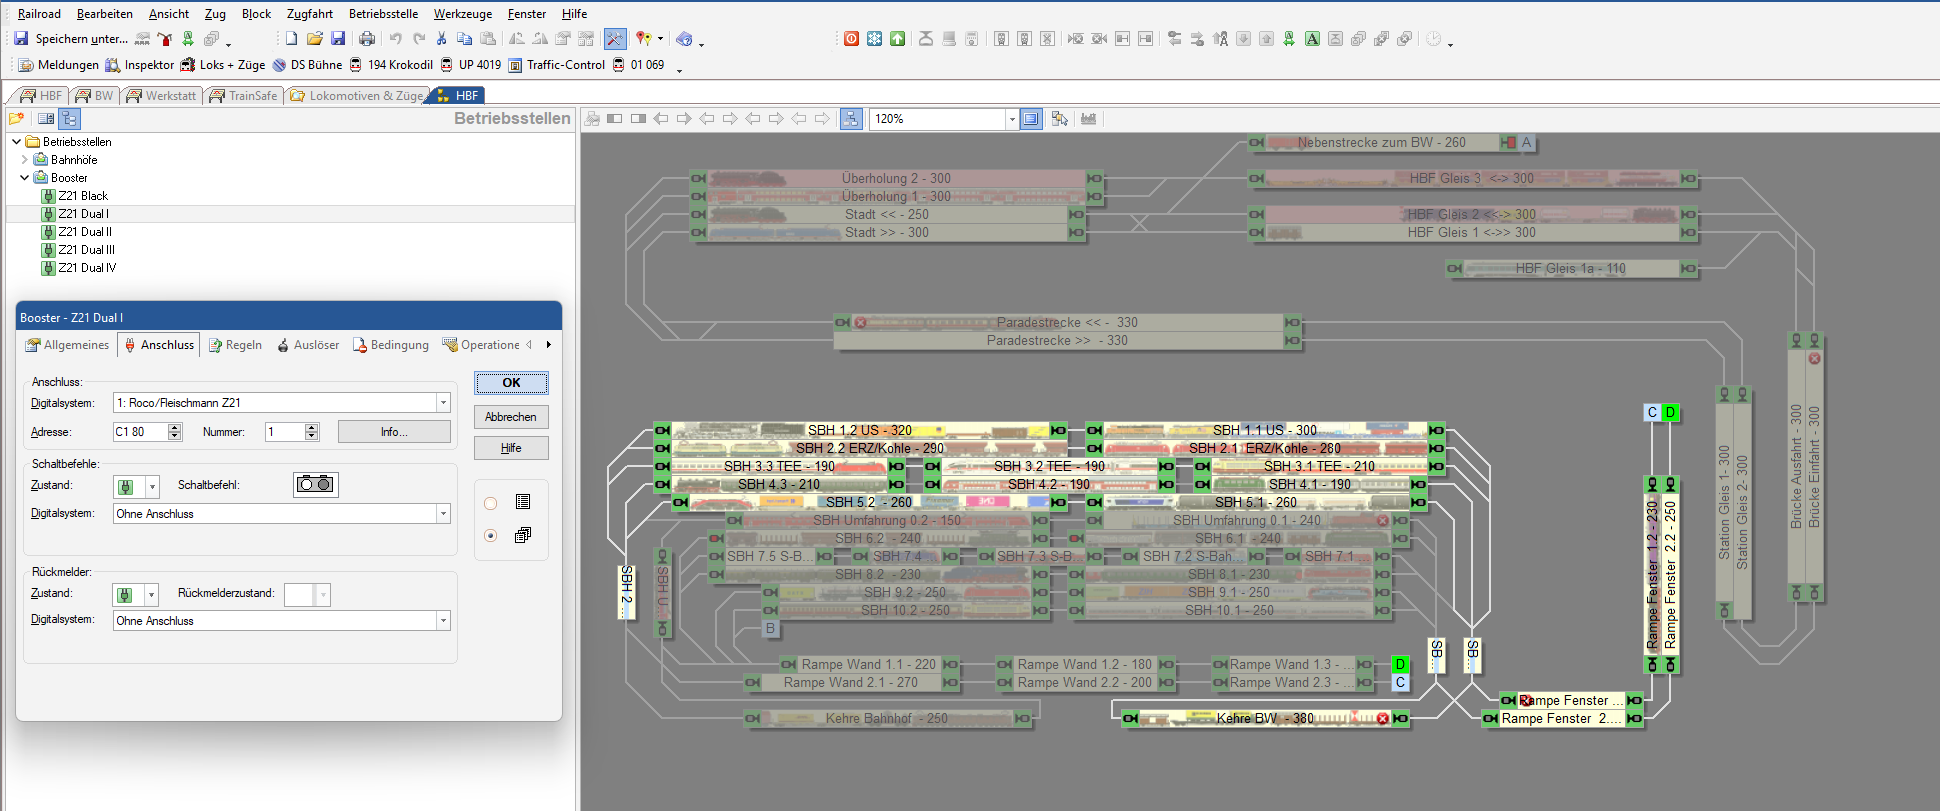
Task: Open Digitalsystem dropdown showing Roco/Fleischmann Z21
Action: 443,403
